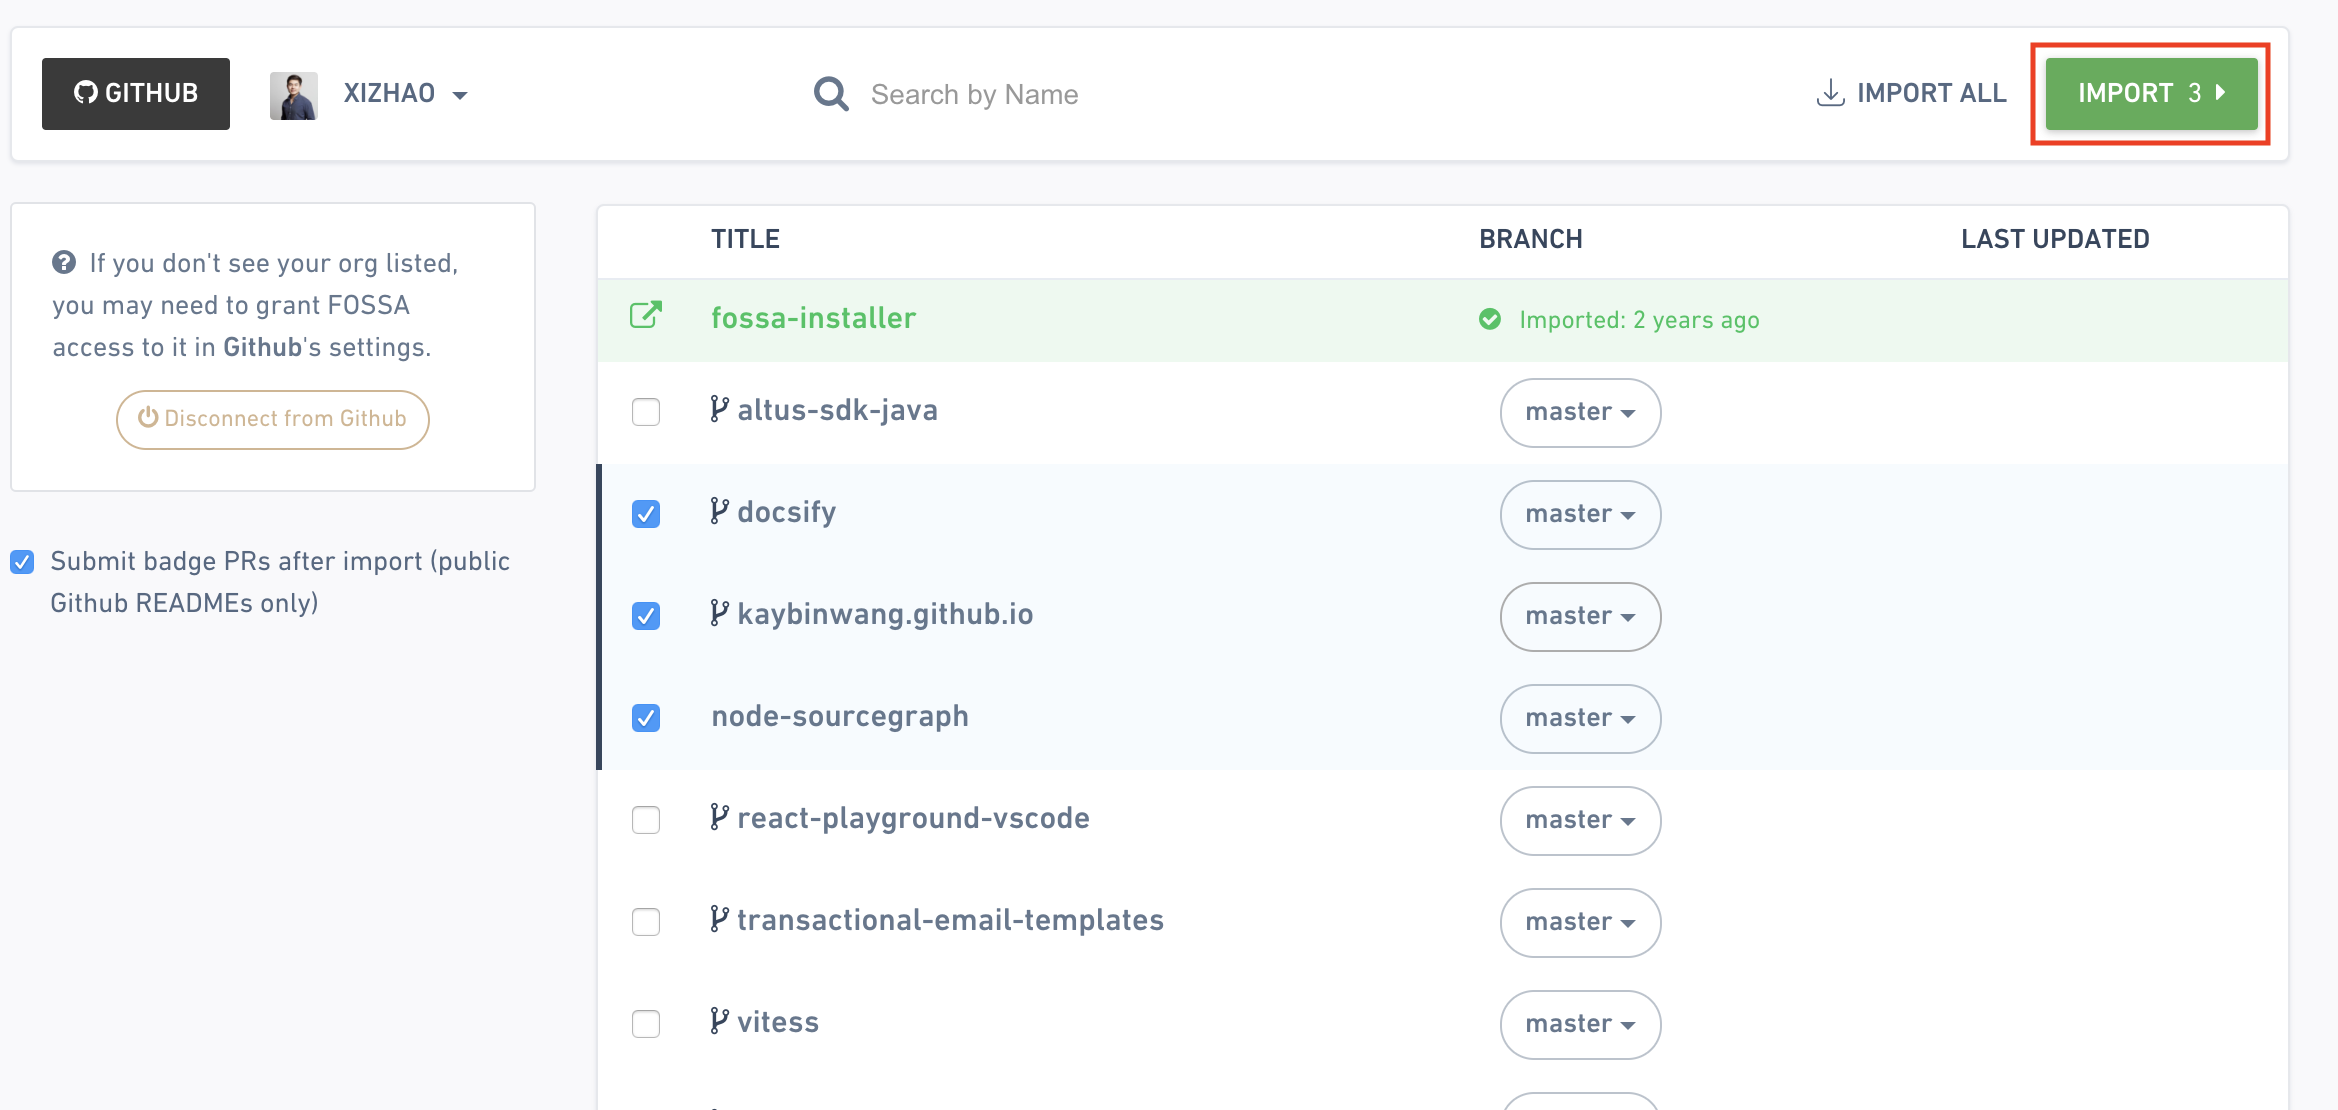Click XIZHAO user avatar image

point(293,95)
